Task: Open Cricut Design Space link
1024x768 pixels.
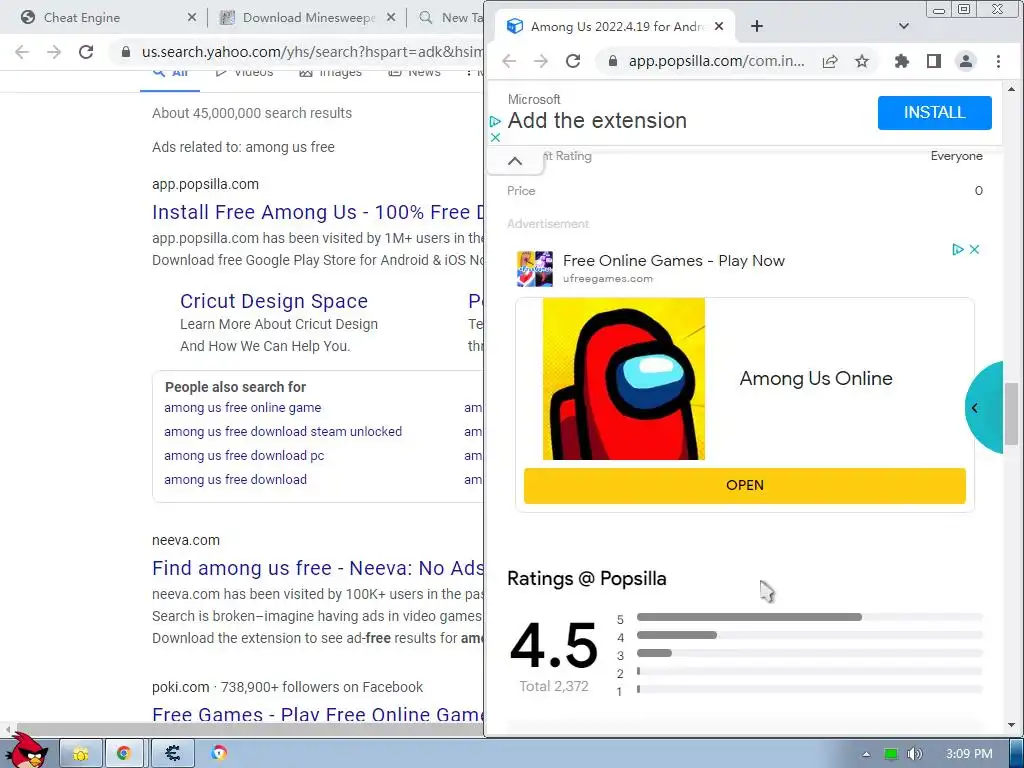Action: click(x=274, y=301)
